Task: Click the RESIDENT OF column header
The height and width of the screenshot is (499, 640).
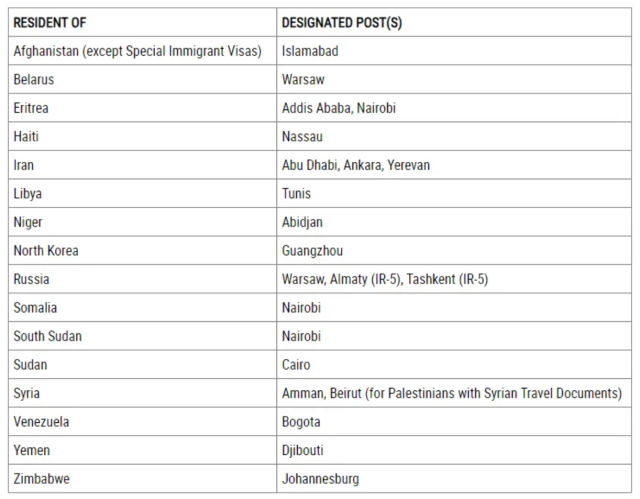Action: tap(142, 22)
